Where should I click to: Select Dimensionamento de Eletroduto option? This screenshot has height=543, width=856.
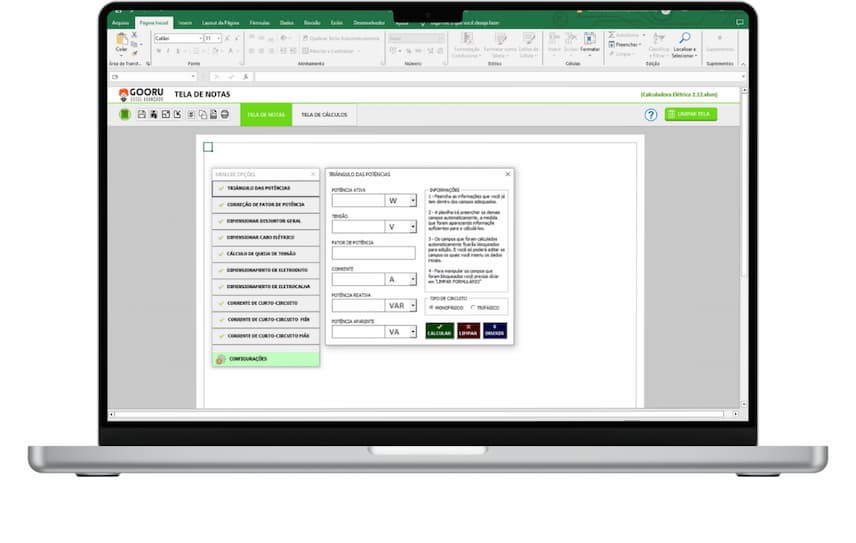point(266,270)
